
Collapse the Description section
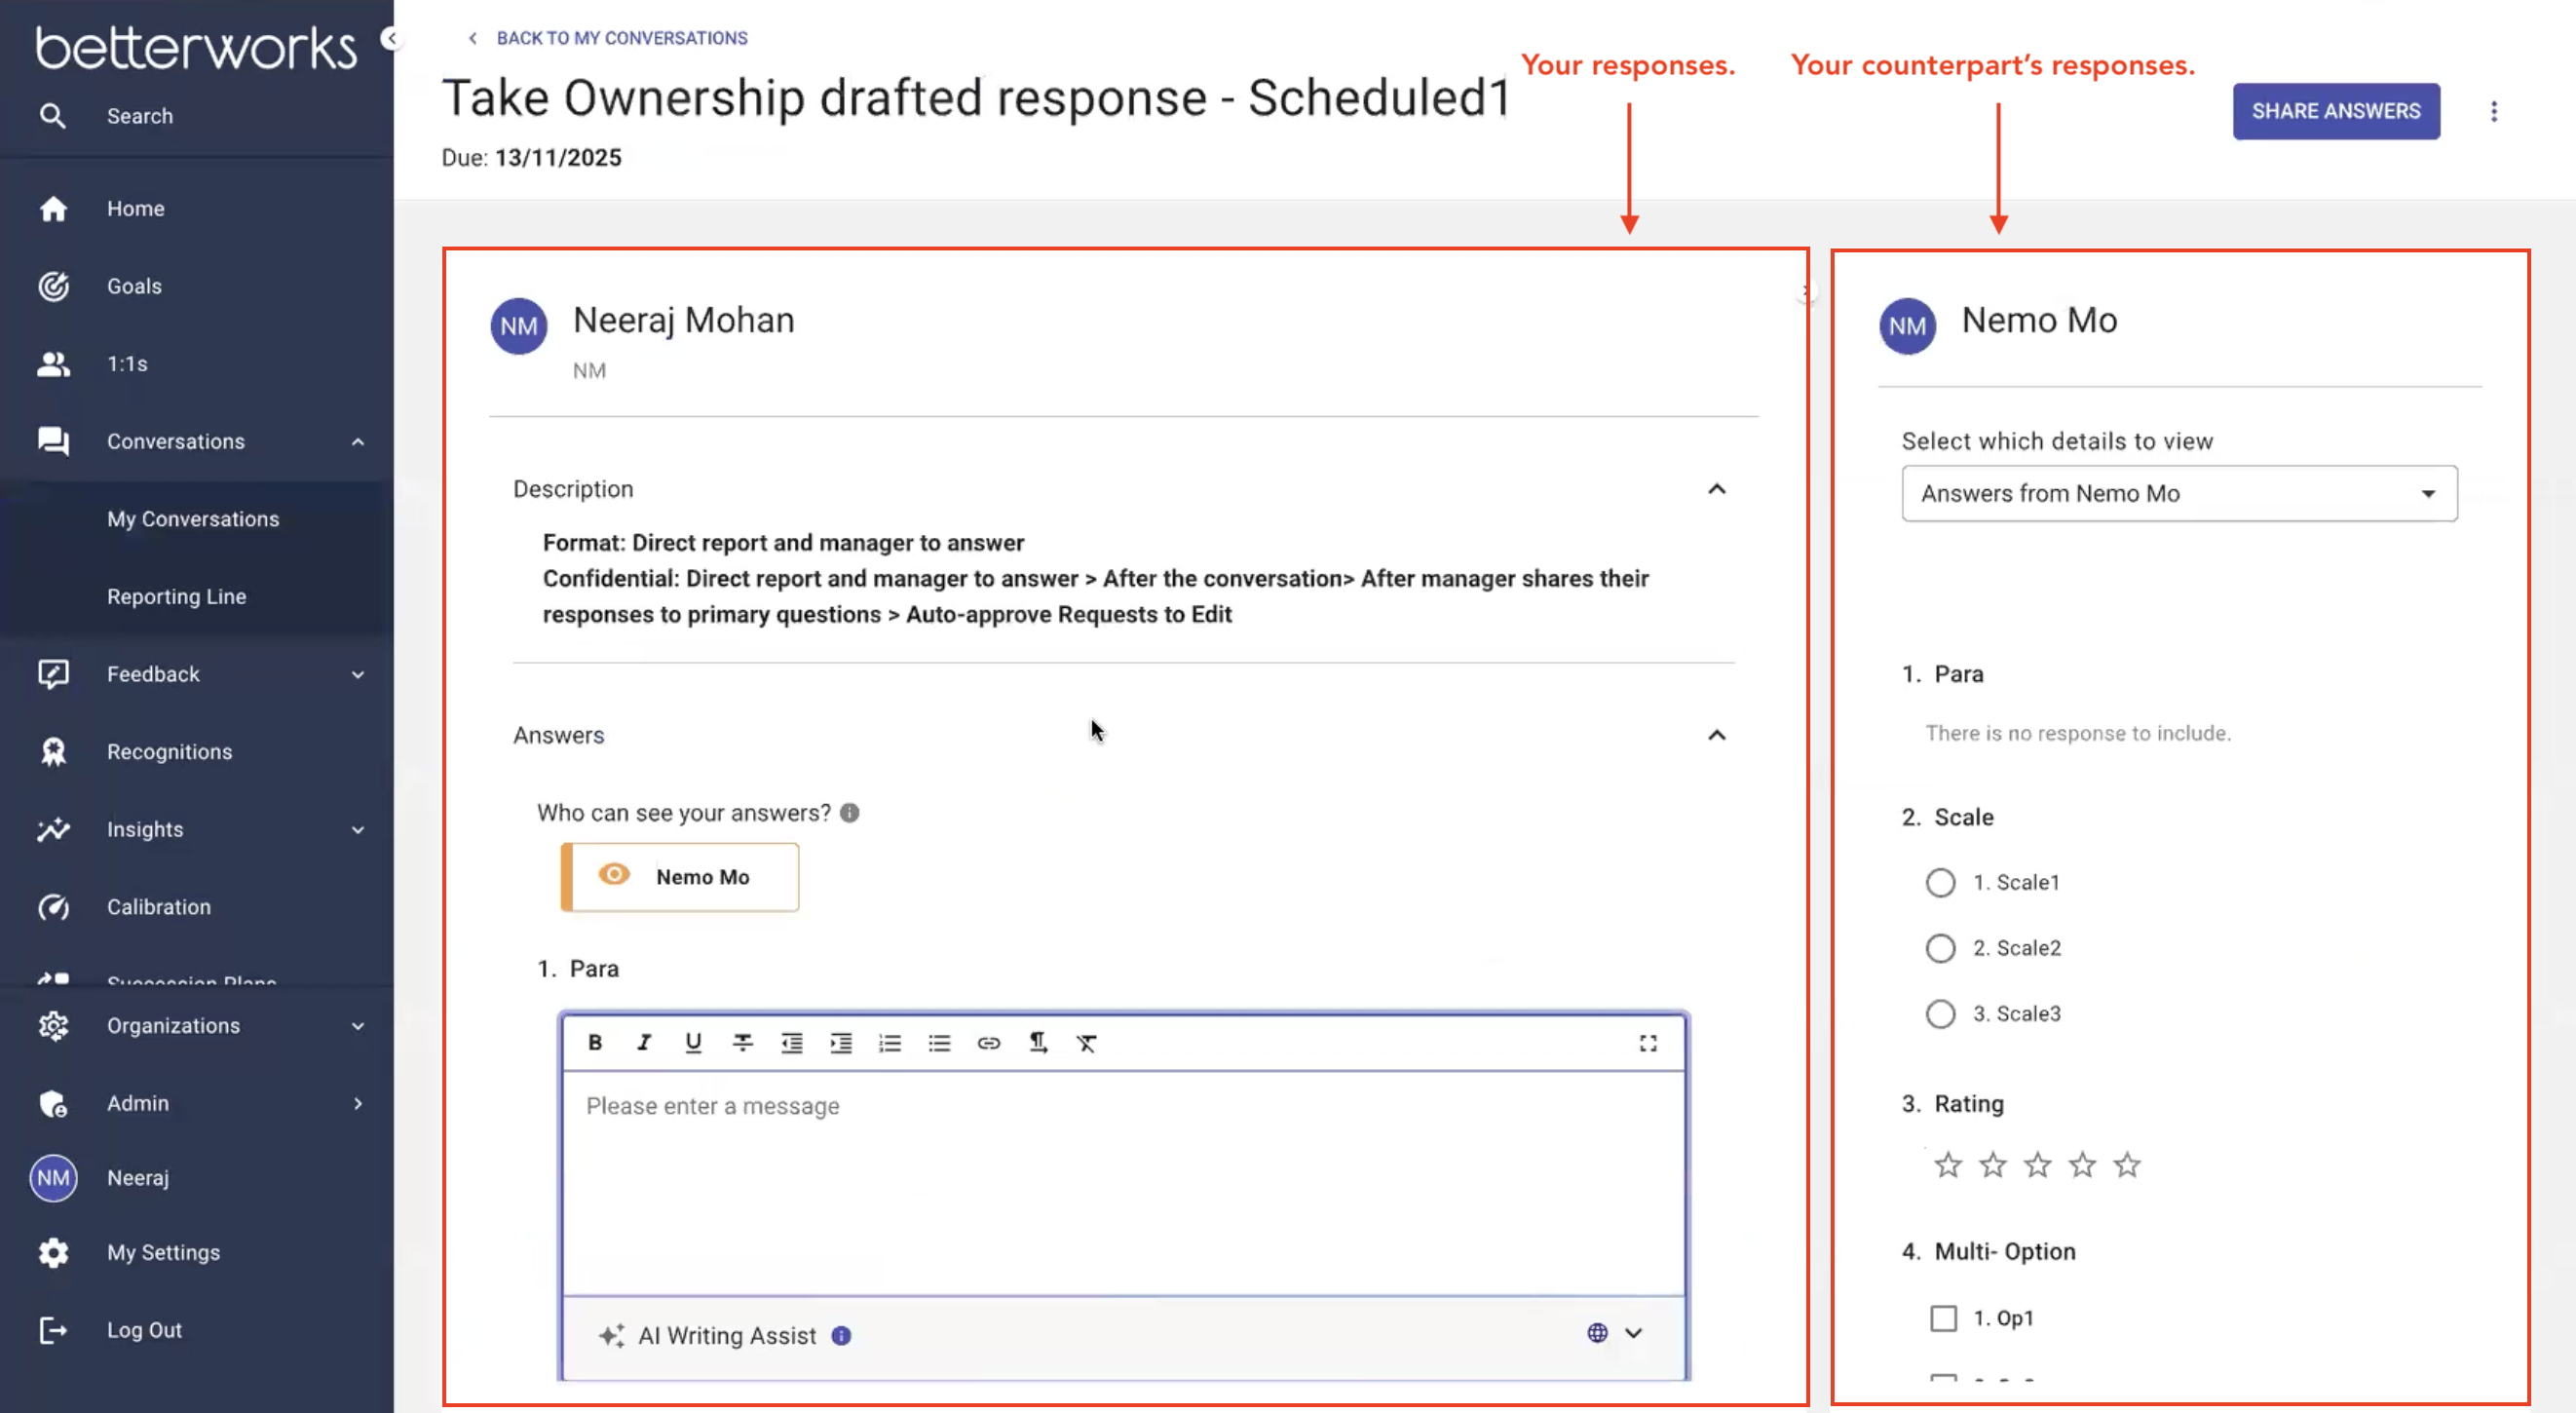click(x=1716, y=489)
